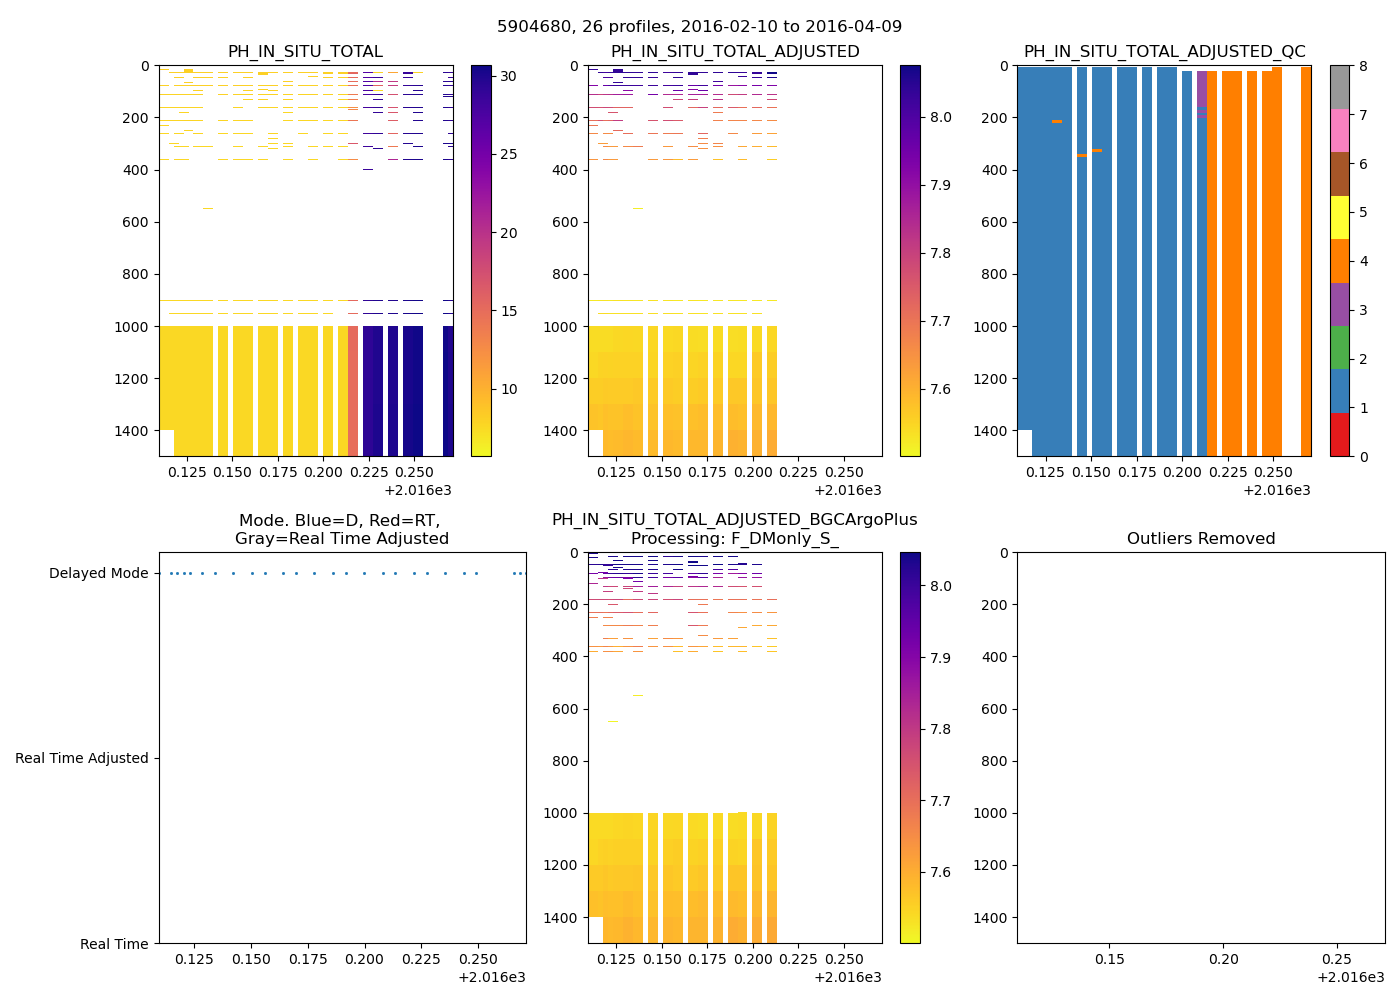
Task: Pick the brown segment of the QC colorbar
Action: point(1339,174)
